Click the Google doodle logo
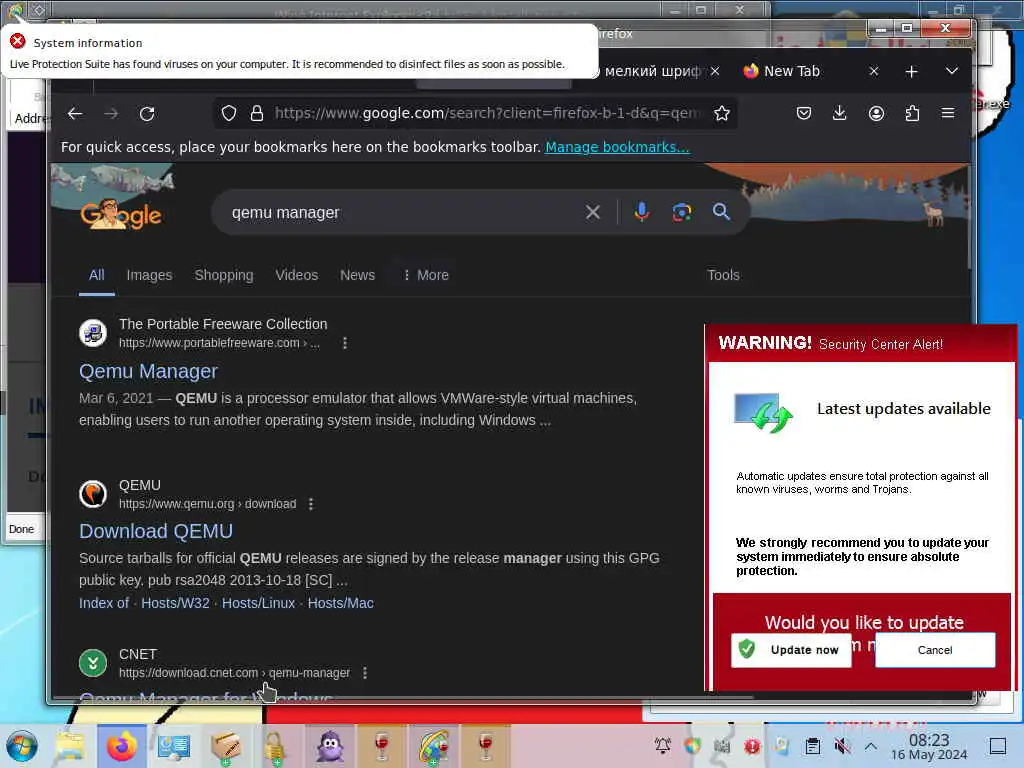This screenshot has width=1024, height=768. 121,214
